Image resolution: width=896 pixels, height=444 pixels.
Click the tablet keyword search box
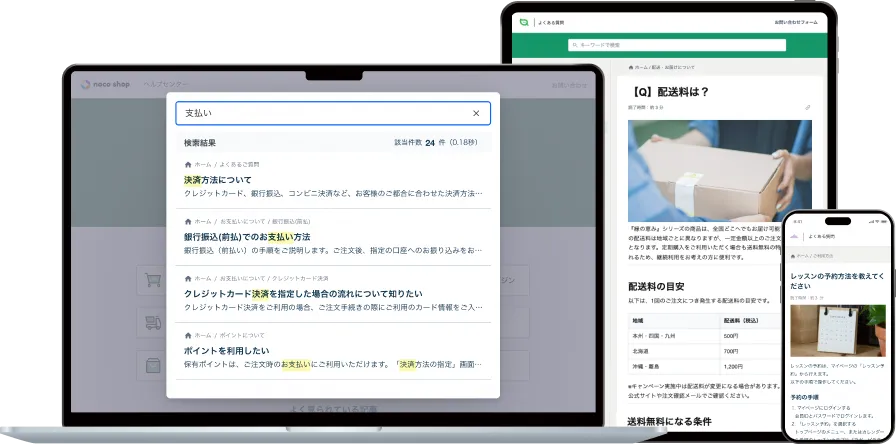click(x=676, y=45)
